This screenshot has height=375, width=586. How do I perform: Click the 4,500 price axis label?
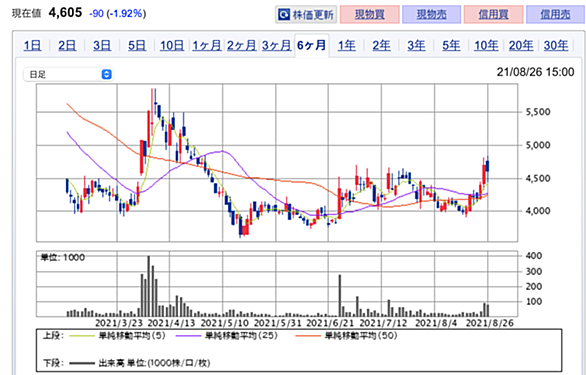point(538,178)
